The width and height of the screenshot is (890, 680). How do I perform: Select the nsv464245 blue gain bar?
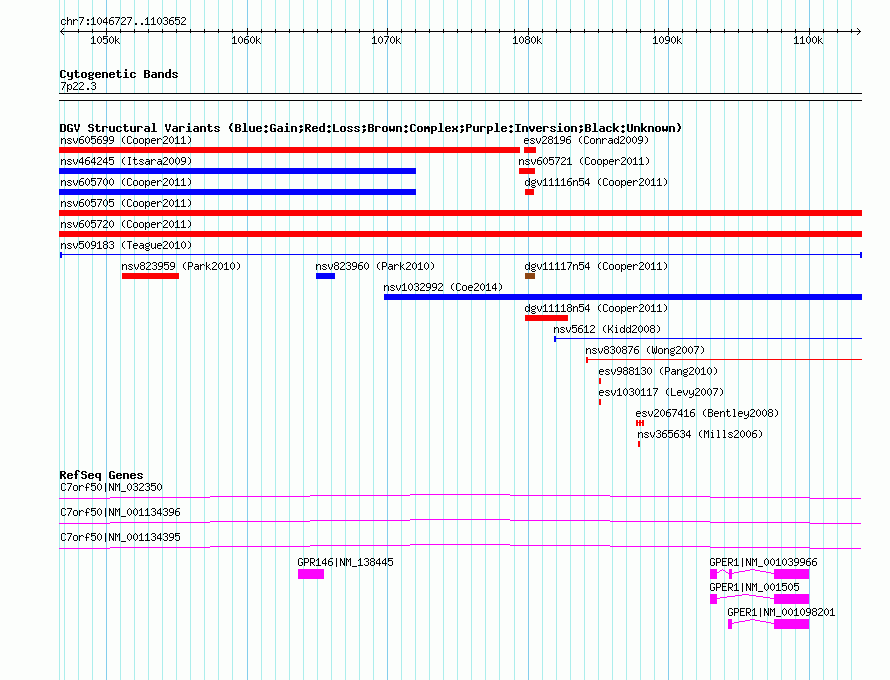(x=237, y=171)
